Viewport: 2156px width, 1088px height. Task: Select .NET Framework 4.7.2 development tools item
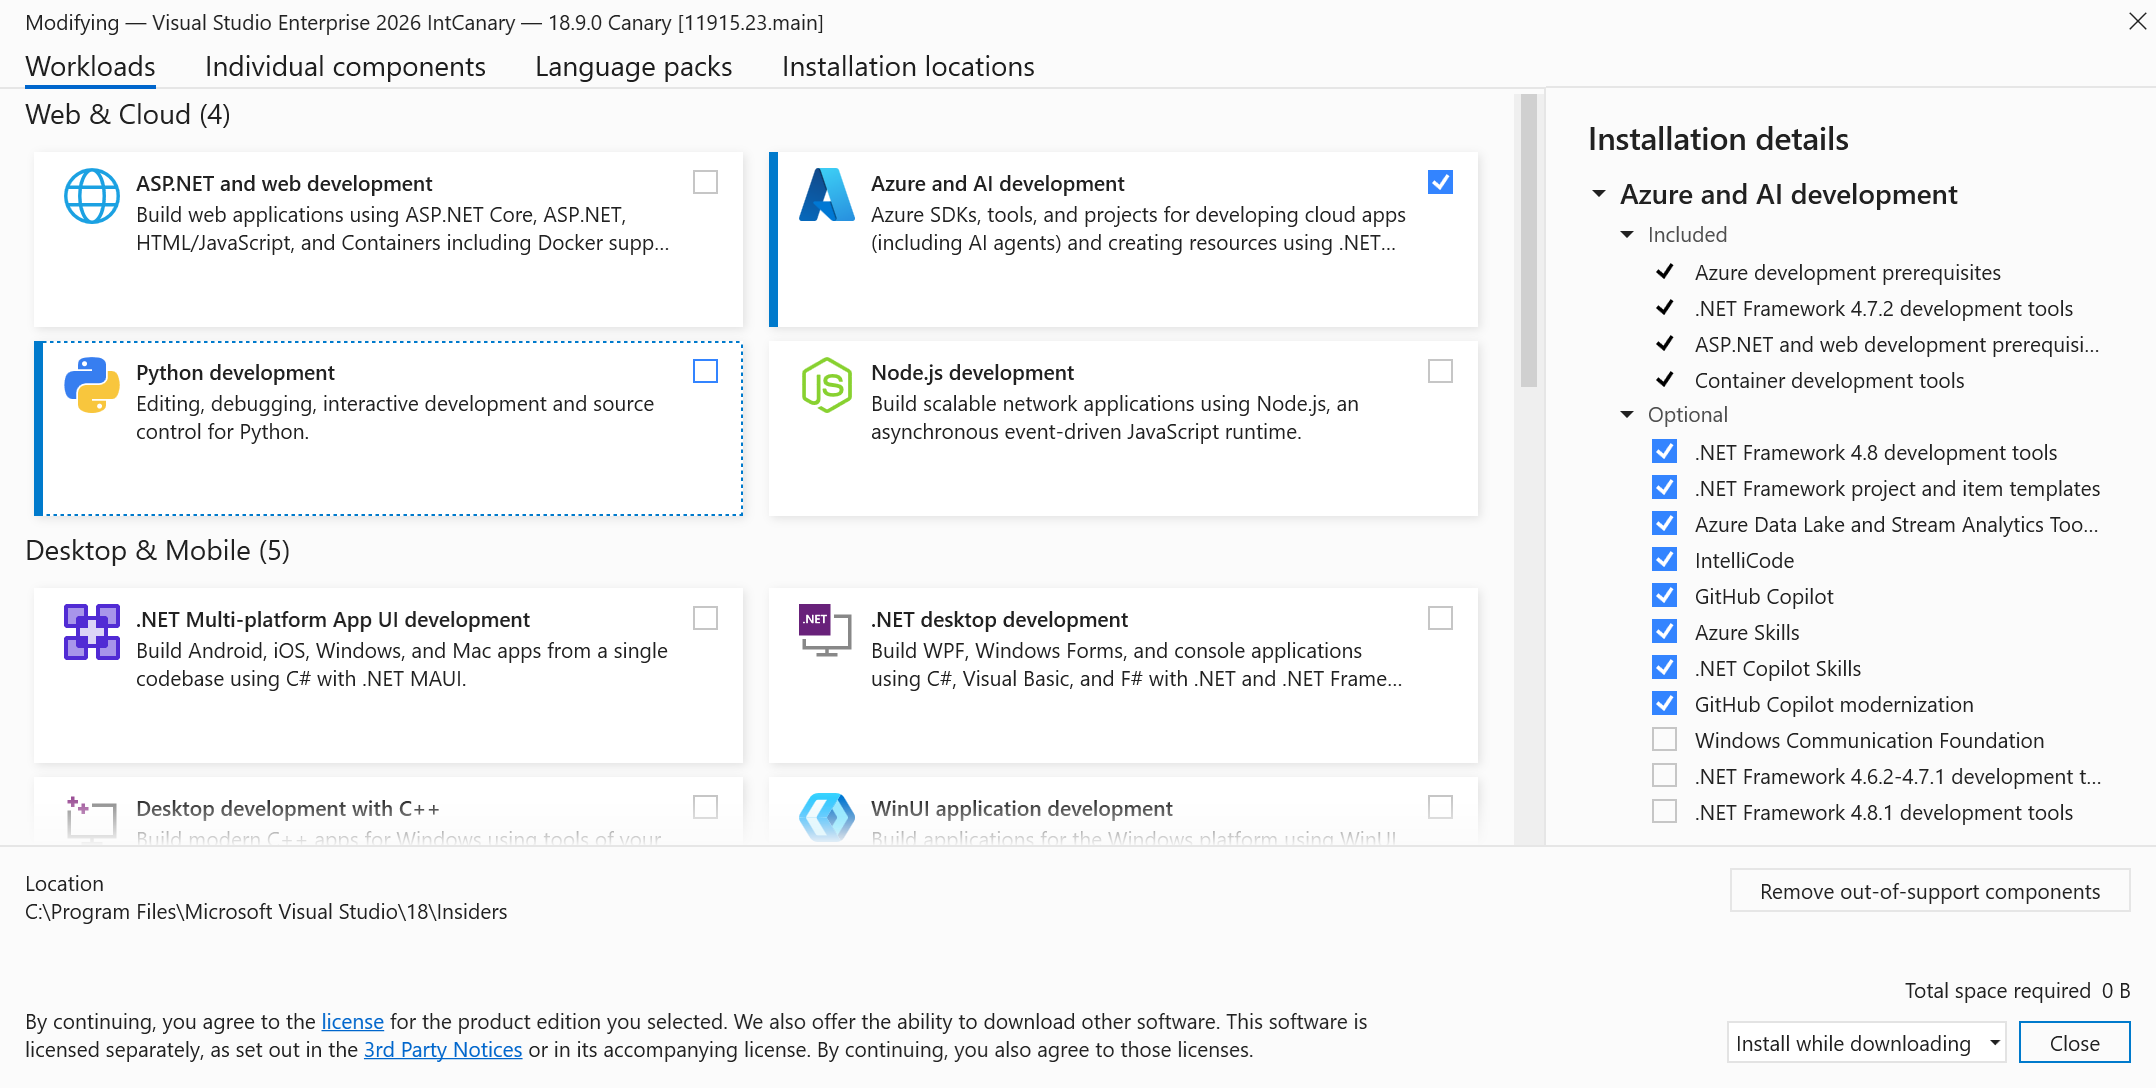1884,308
